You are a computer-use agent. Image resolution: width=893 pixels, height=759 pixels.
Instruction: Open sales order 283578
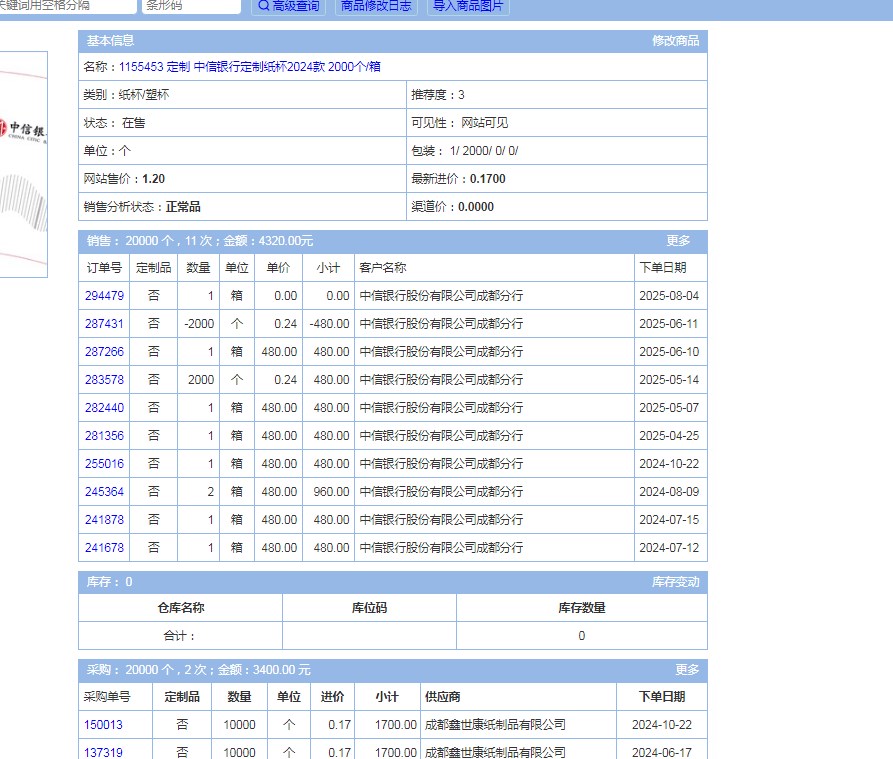click(104, 379)
